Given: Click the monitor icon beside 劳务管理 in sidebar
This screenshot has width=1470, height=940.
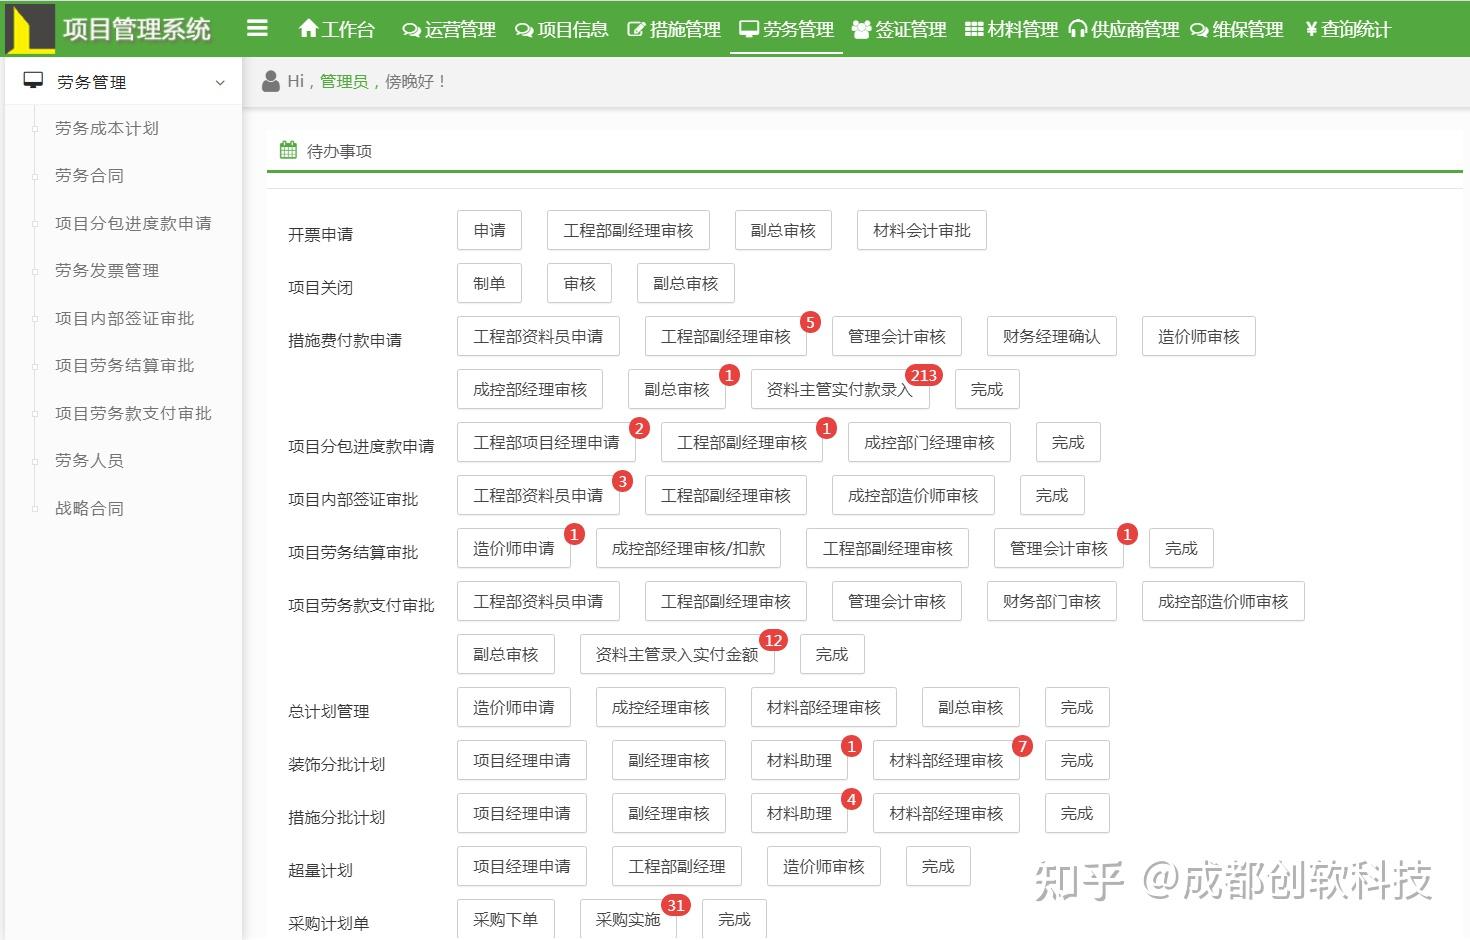Looking at the screenshot, I should coord(34,81).
